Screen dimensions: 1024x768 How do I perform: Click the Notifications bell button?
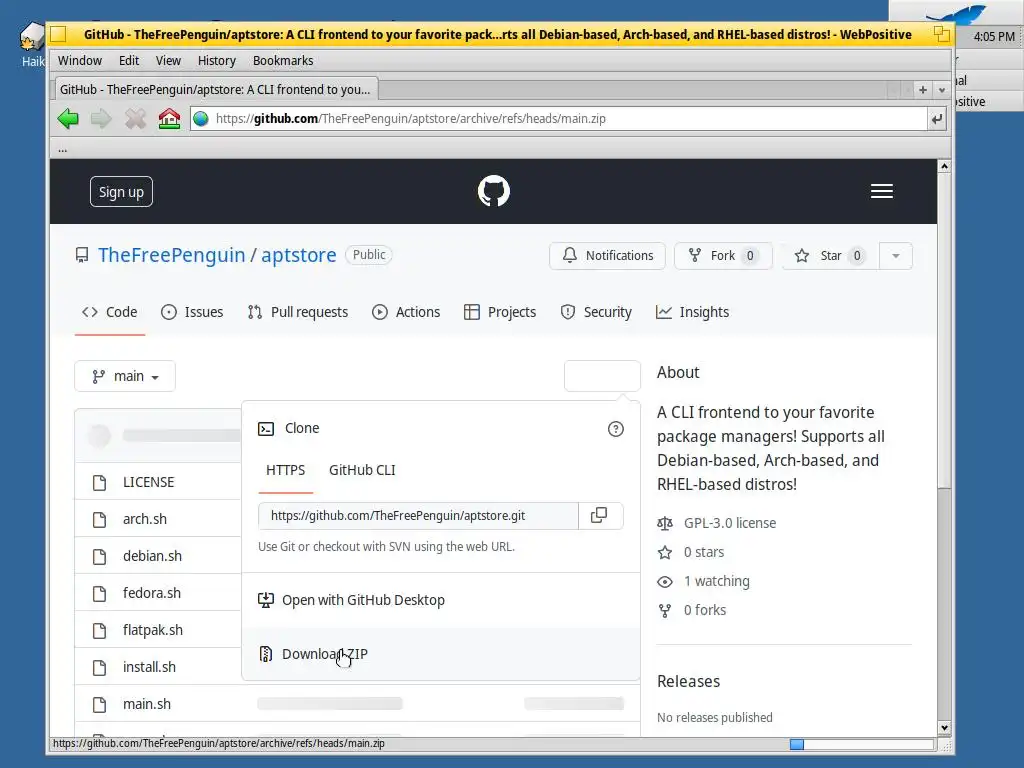tap(607, 255)
